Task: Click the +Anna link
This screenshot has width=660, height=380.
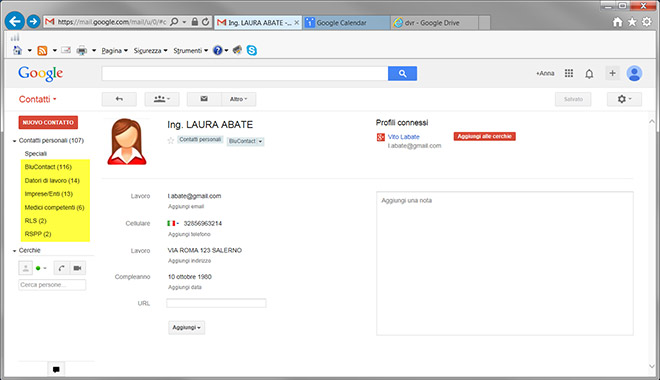Action: point(545,73)
